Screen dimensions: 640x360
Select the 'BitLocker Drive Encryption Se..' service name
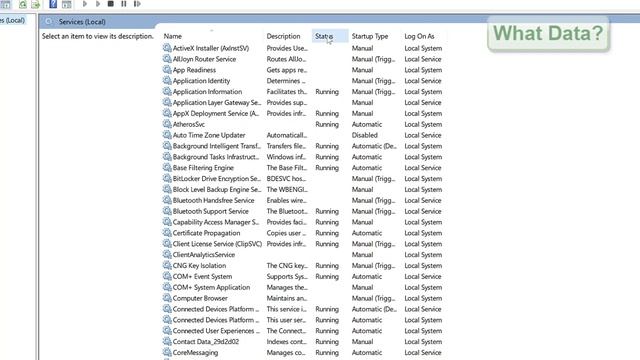pos(217,179)
